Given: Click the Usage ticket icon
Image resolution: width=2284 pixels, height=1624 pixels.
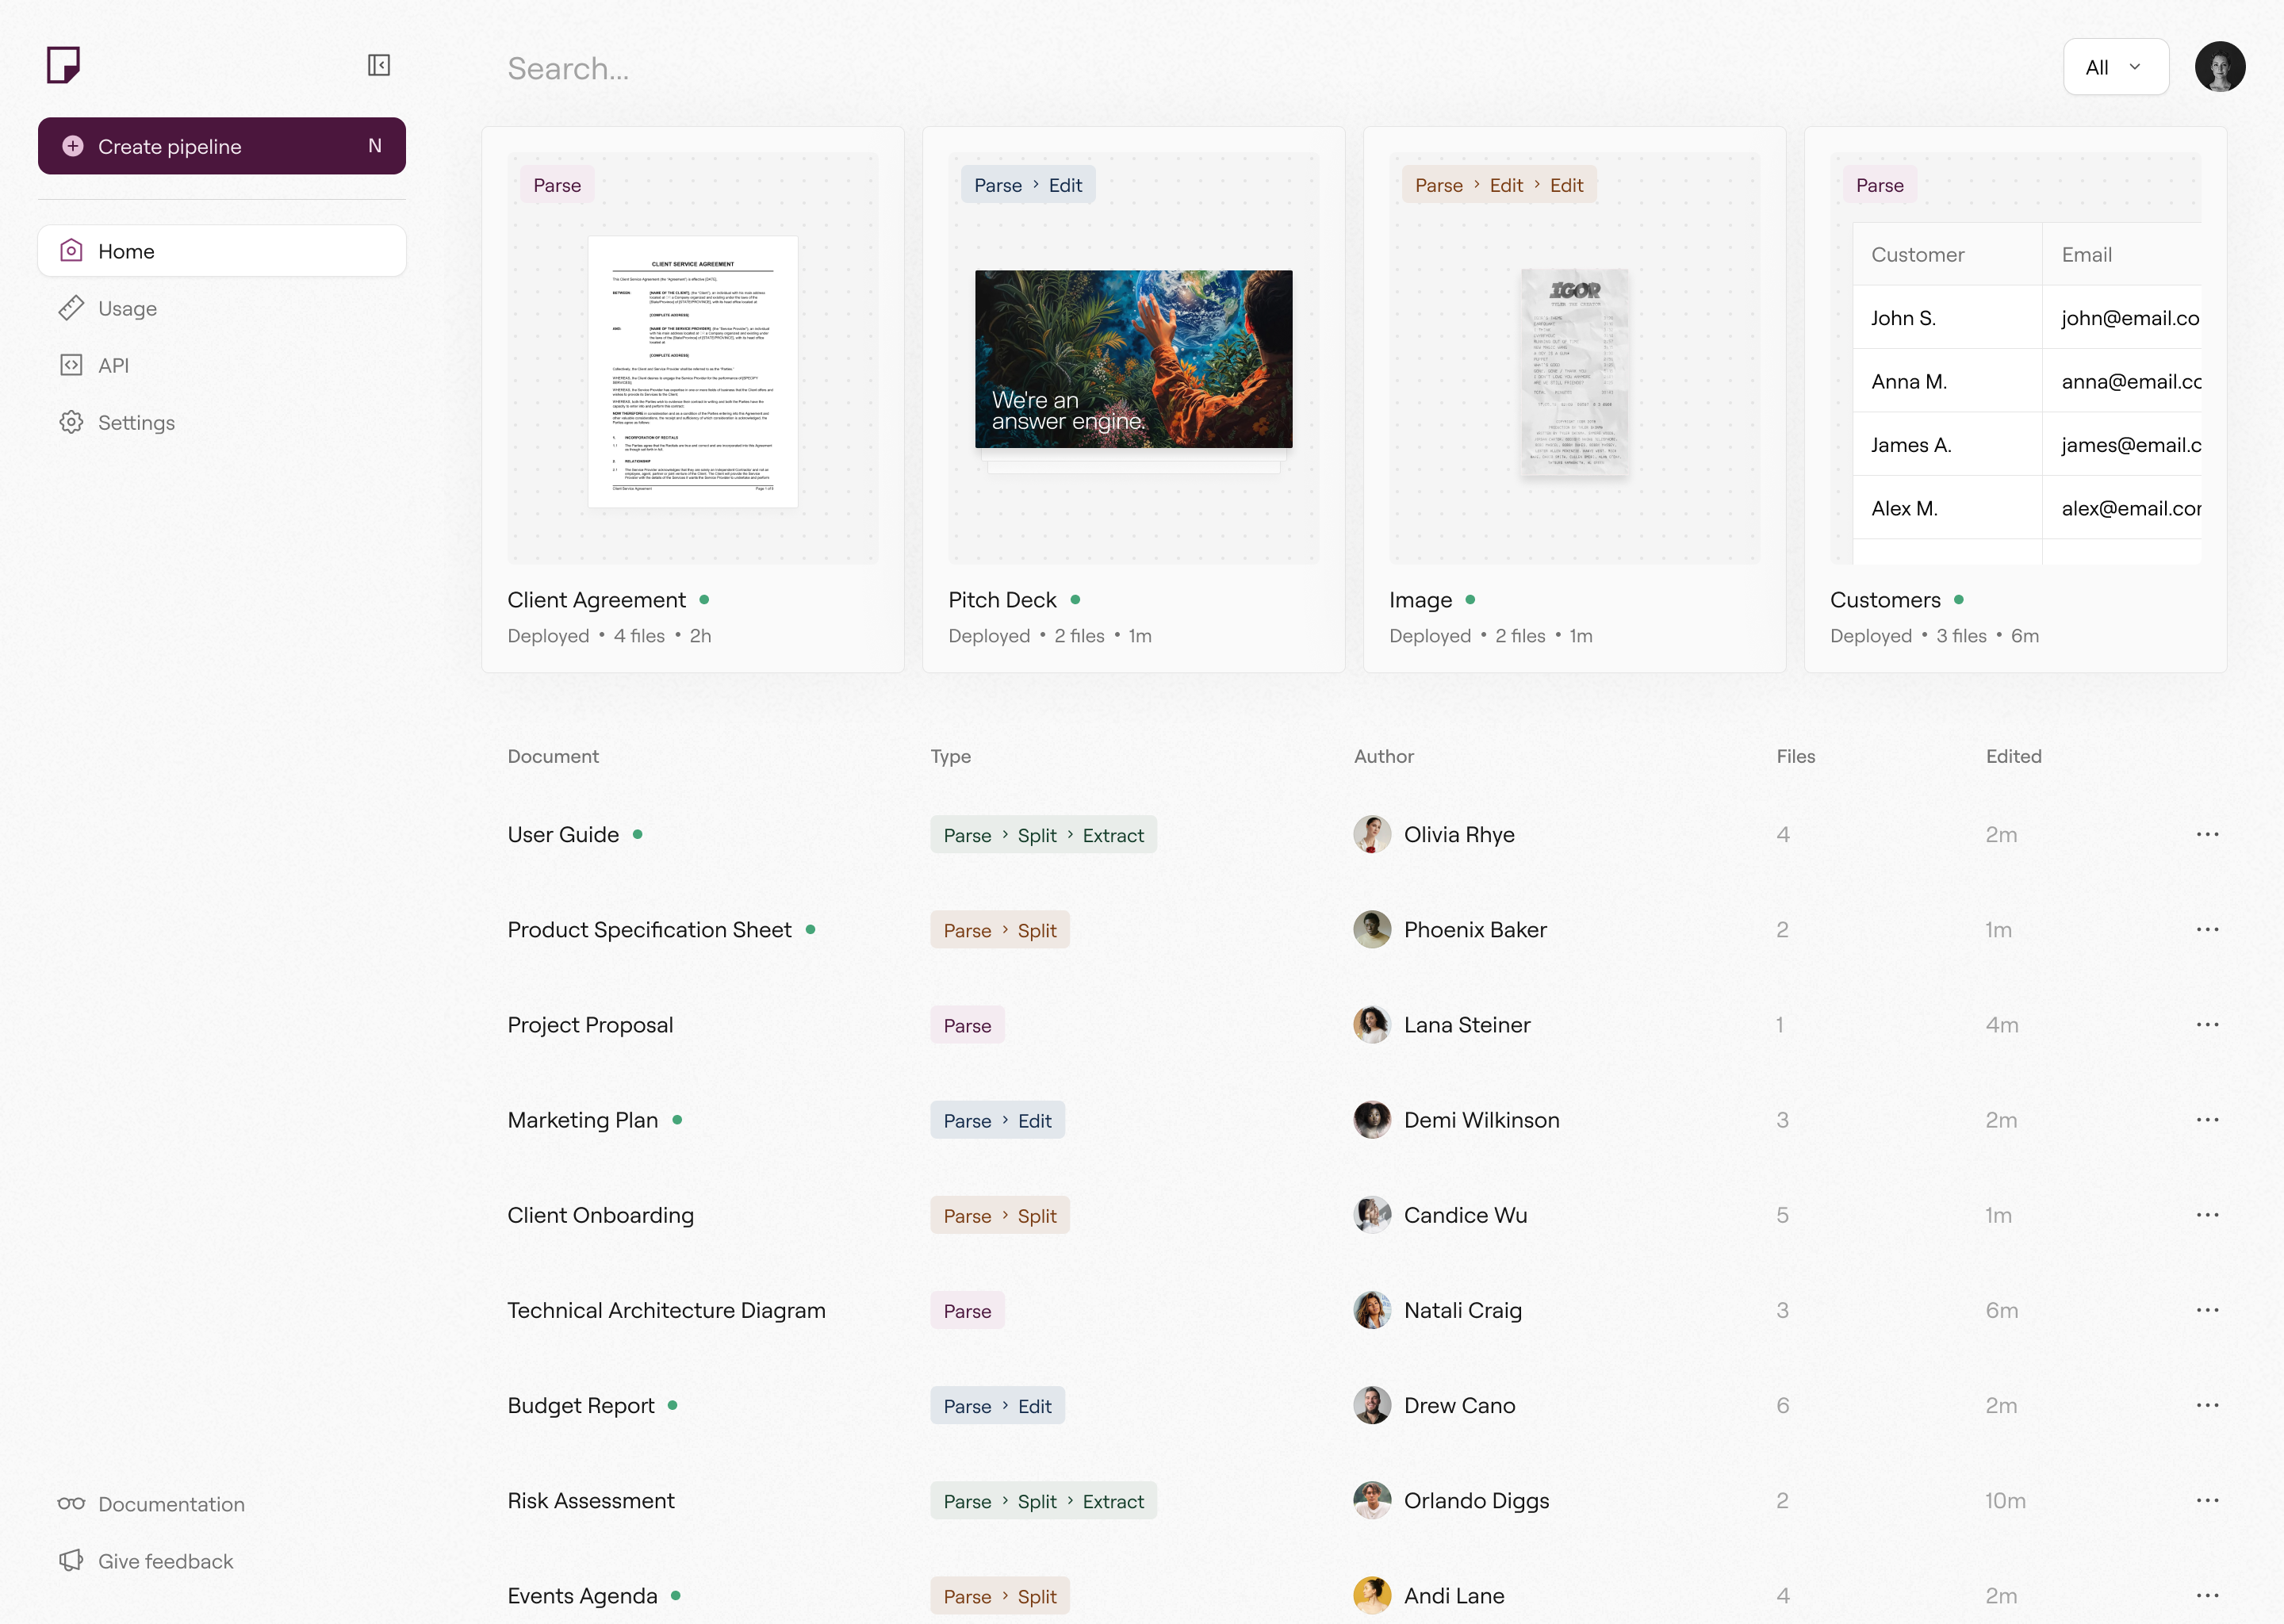Looking at the screenshot, I should (x=71, y=308).
